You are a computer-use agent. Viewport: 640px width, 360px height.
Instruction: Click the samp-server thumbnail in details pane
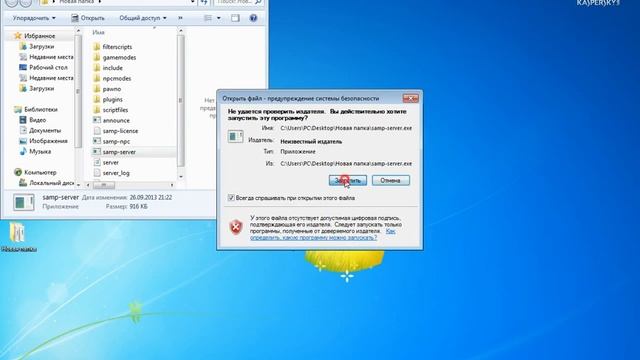point(23,202)
